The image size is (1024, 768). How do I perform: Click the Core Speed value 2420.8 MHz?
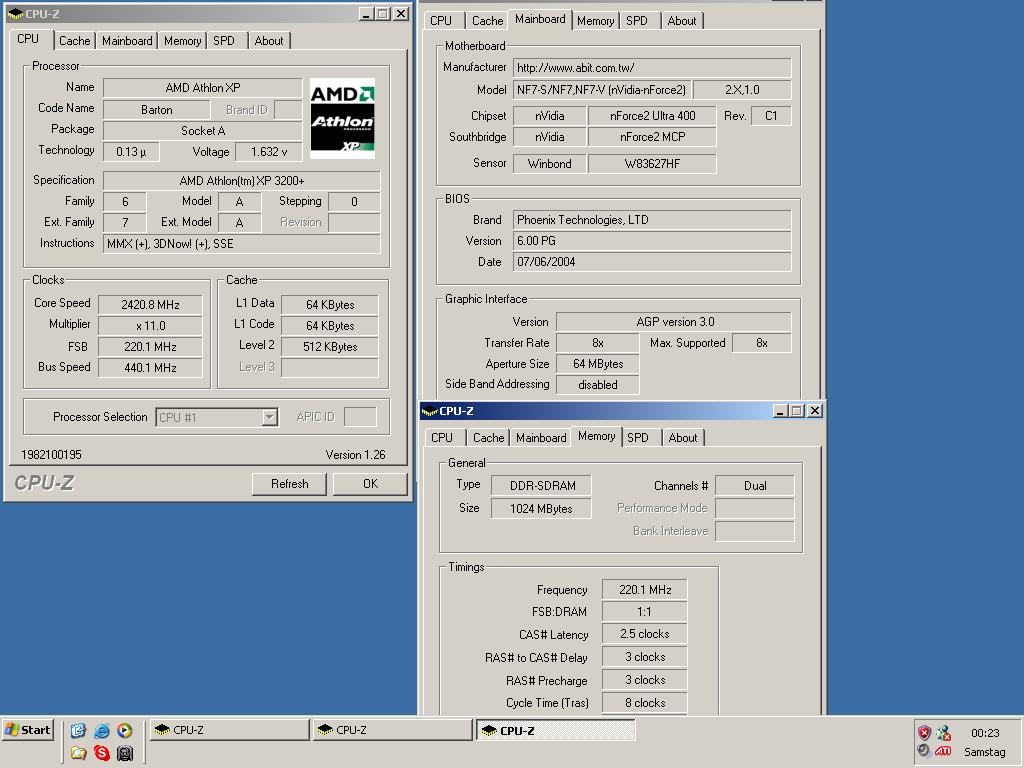(x=150, y=305)
